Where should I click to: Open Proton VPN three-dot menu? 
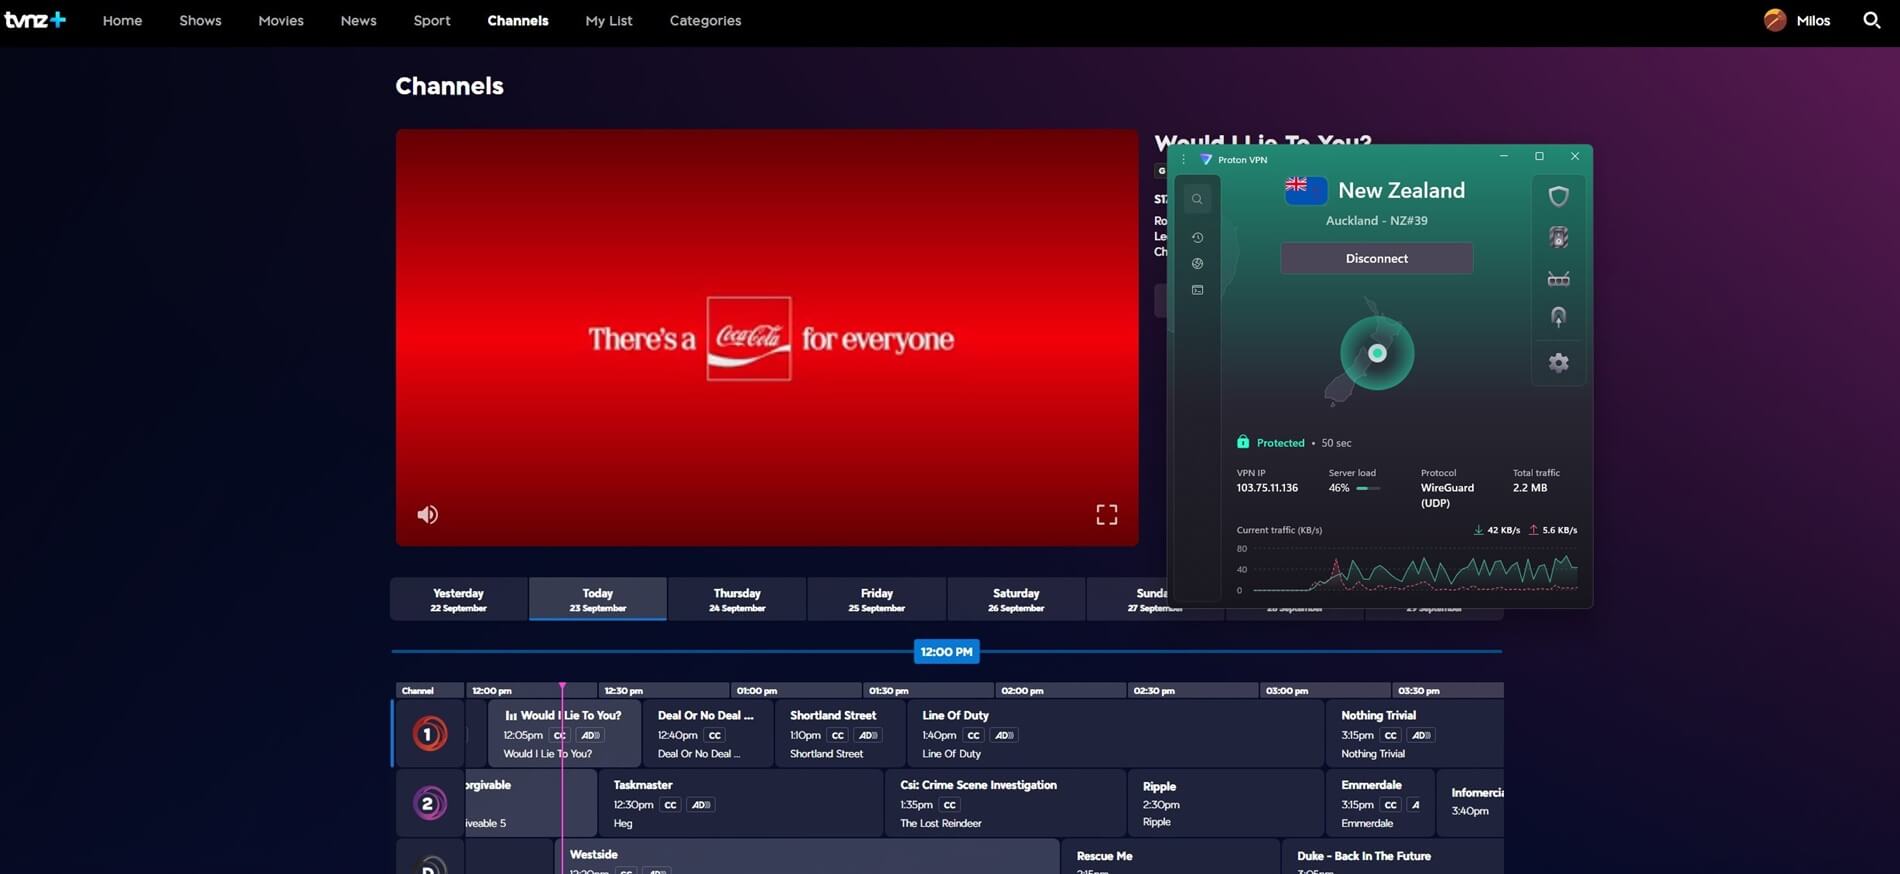pyautogui.click(x=1183, y=159)
